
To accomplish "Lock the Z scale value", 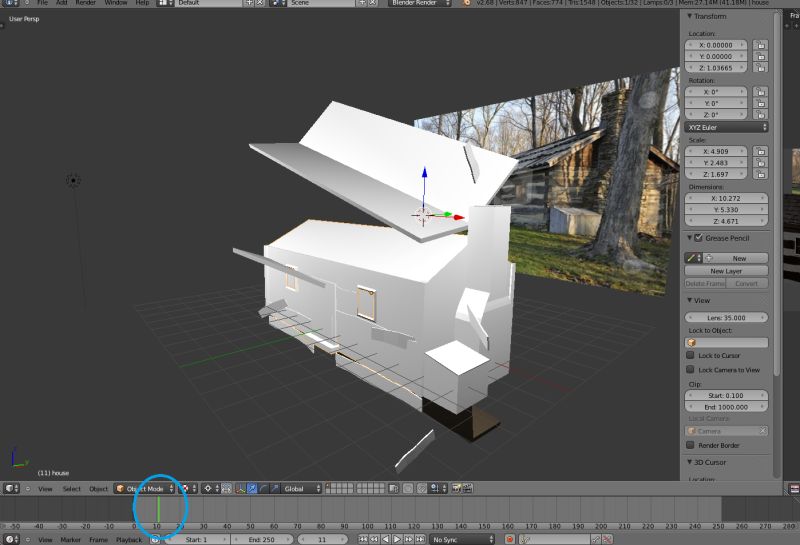I will pos(760,174).
